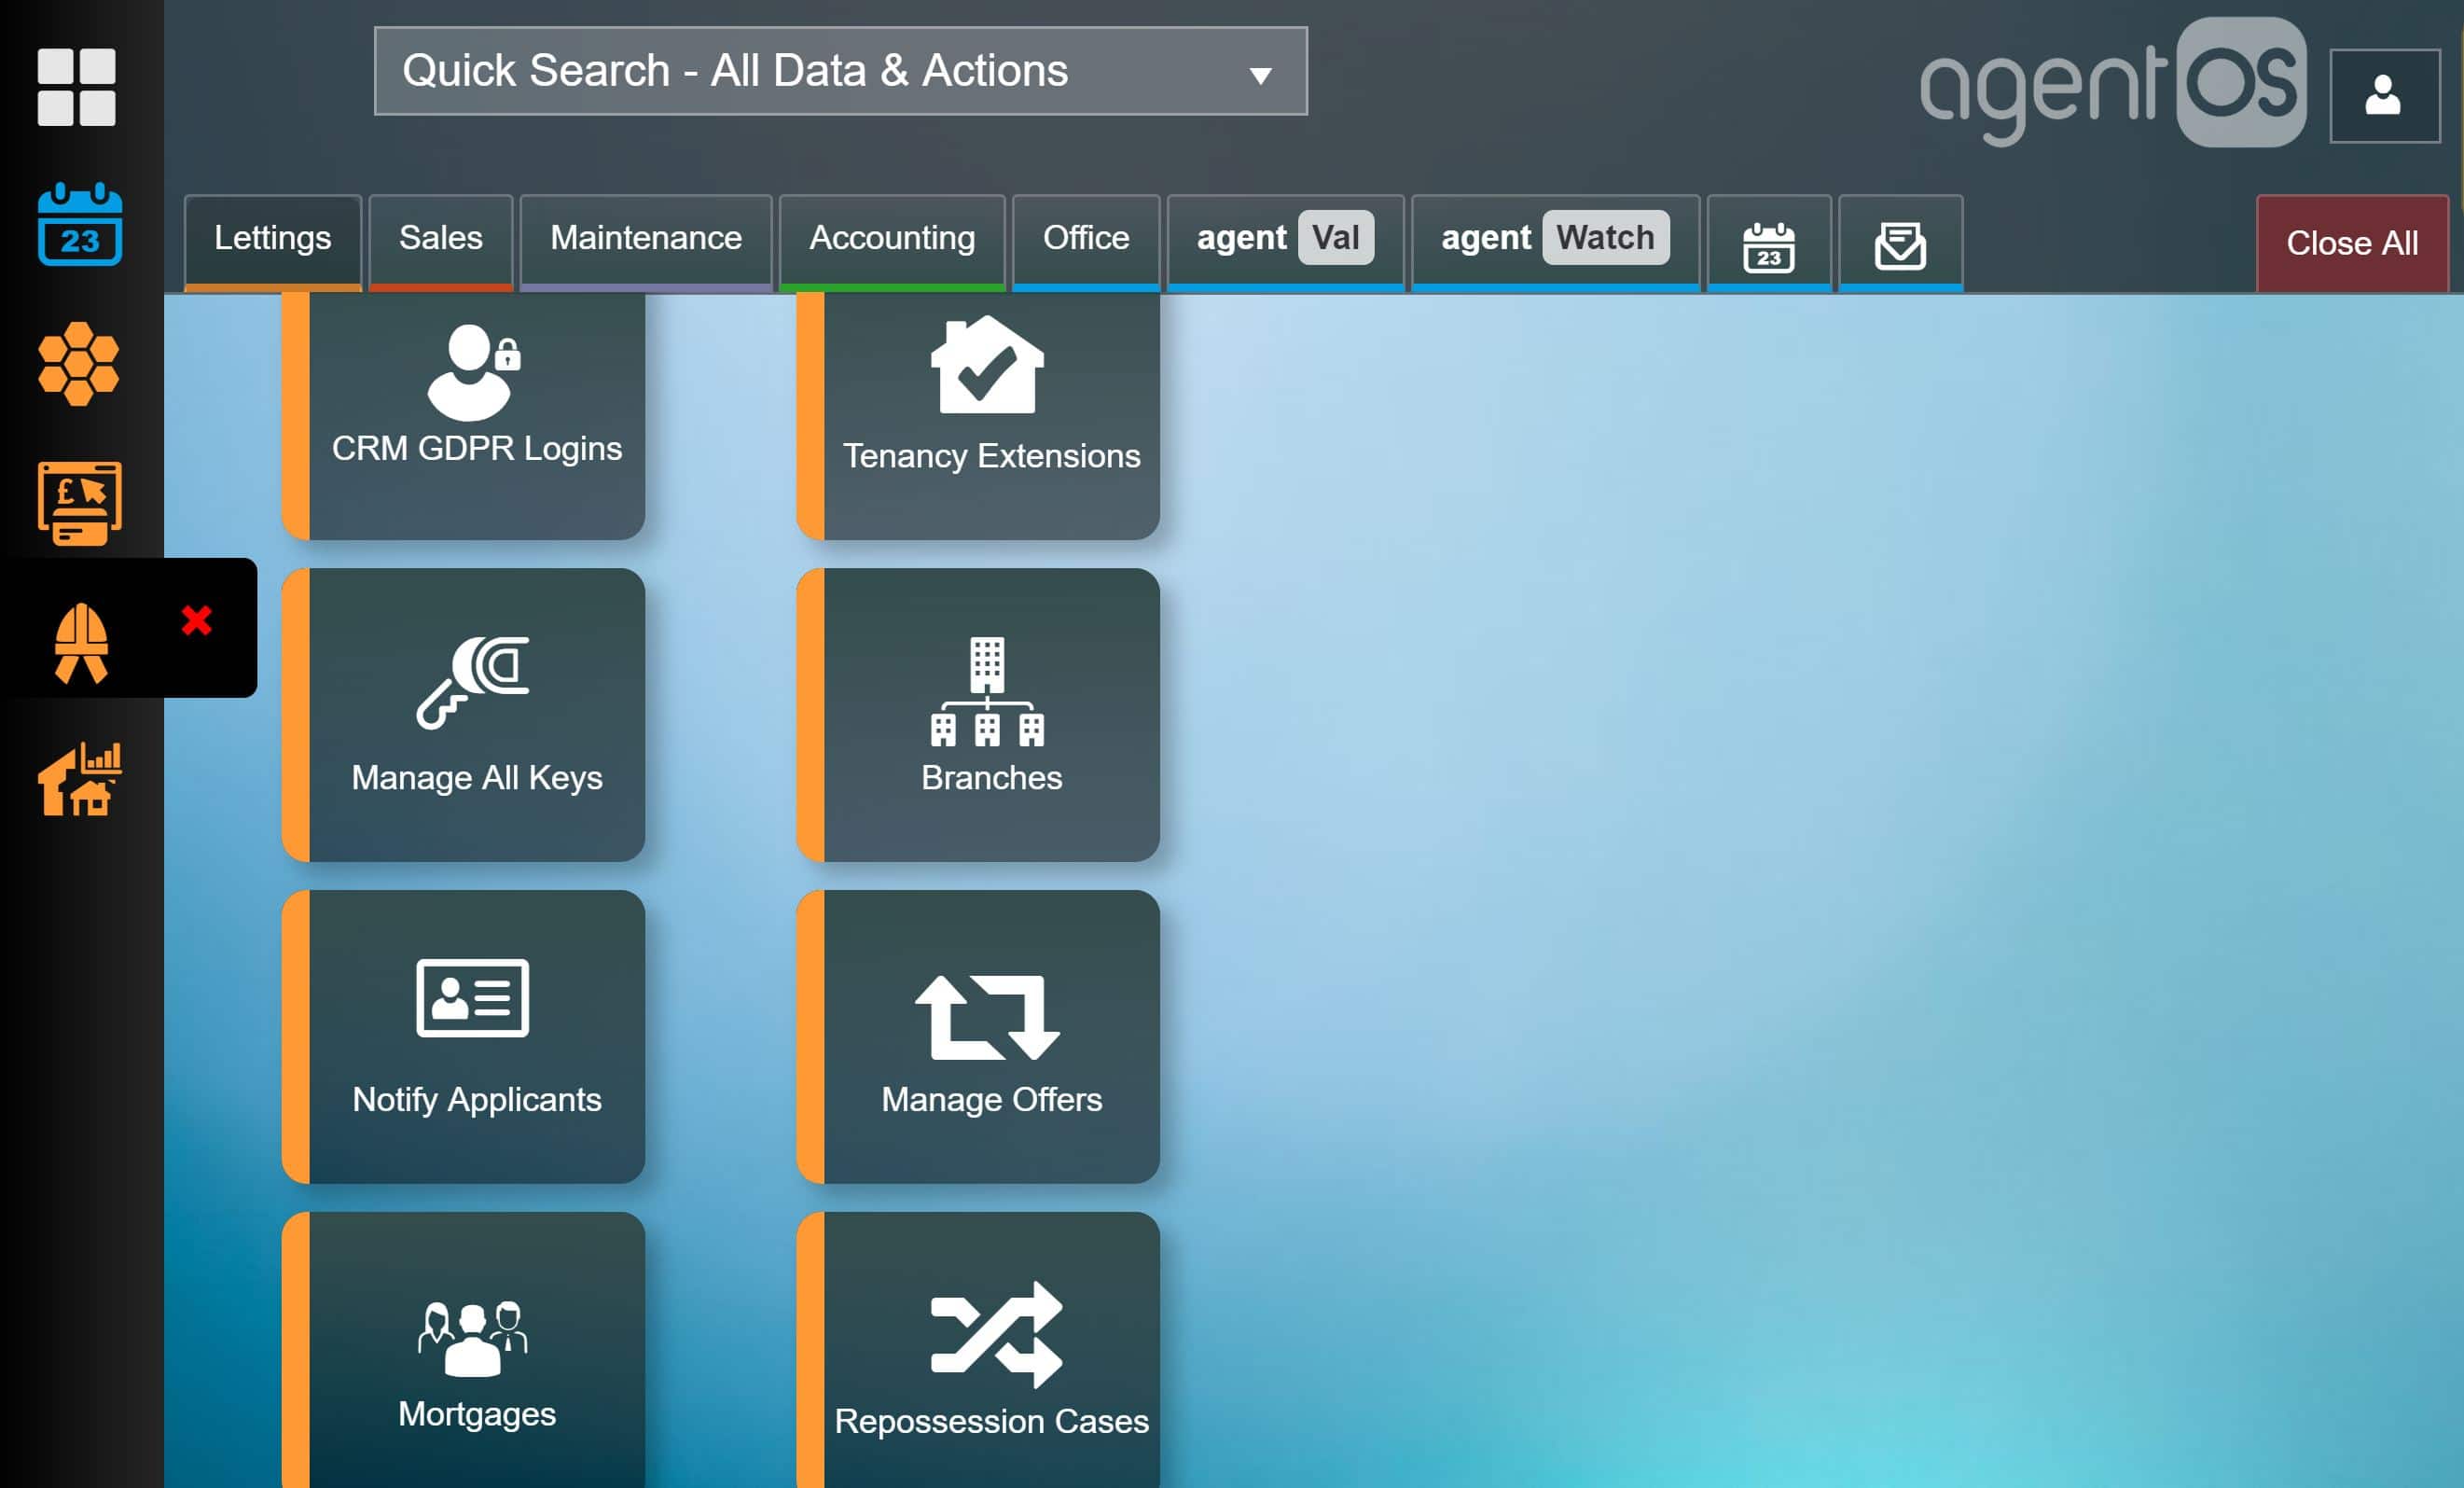This screenshot has width=2464, height=1488.
Task: Open the pound payment screen sidebar icon
Action: coord(80,503)
